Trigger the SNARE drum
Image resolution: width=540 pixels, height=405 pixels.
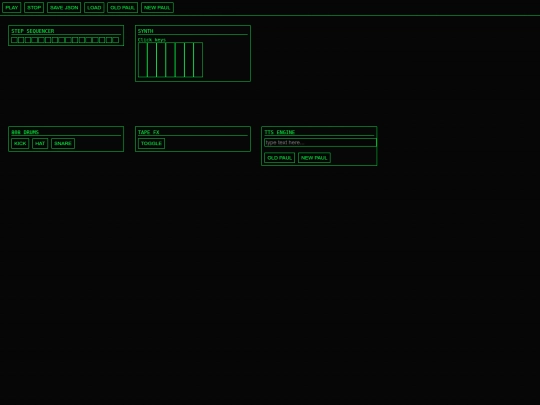63,143
